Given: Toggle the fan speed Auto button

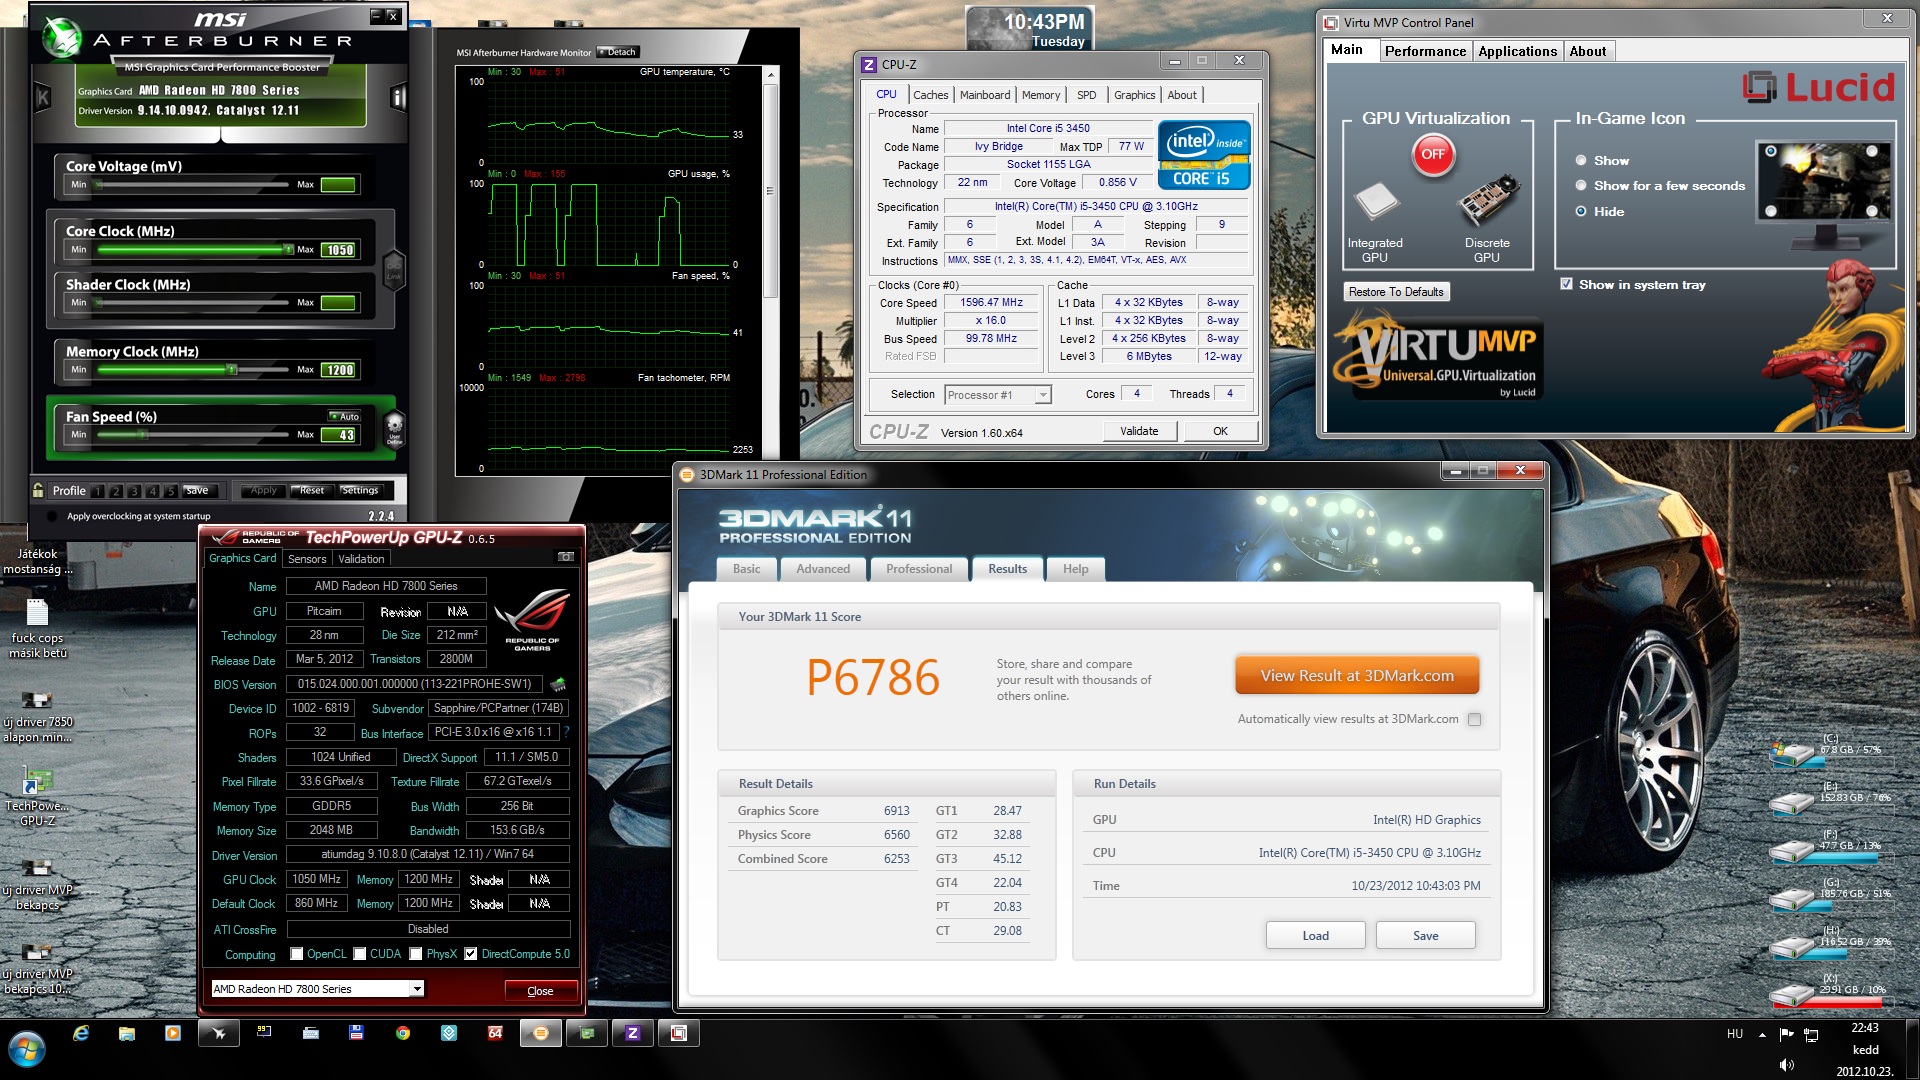Looking at the screenshot, I should [x=344, y=416].
